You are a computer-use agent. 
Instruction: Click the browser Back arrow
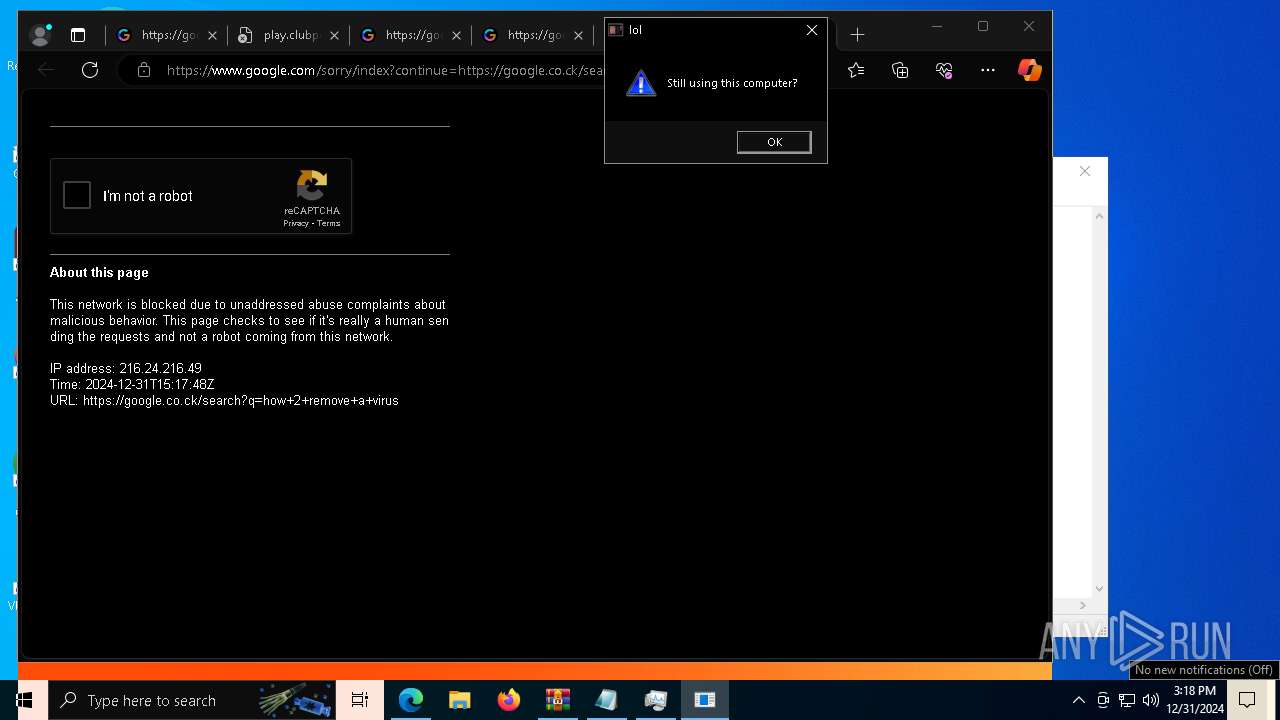[46, 70]
